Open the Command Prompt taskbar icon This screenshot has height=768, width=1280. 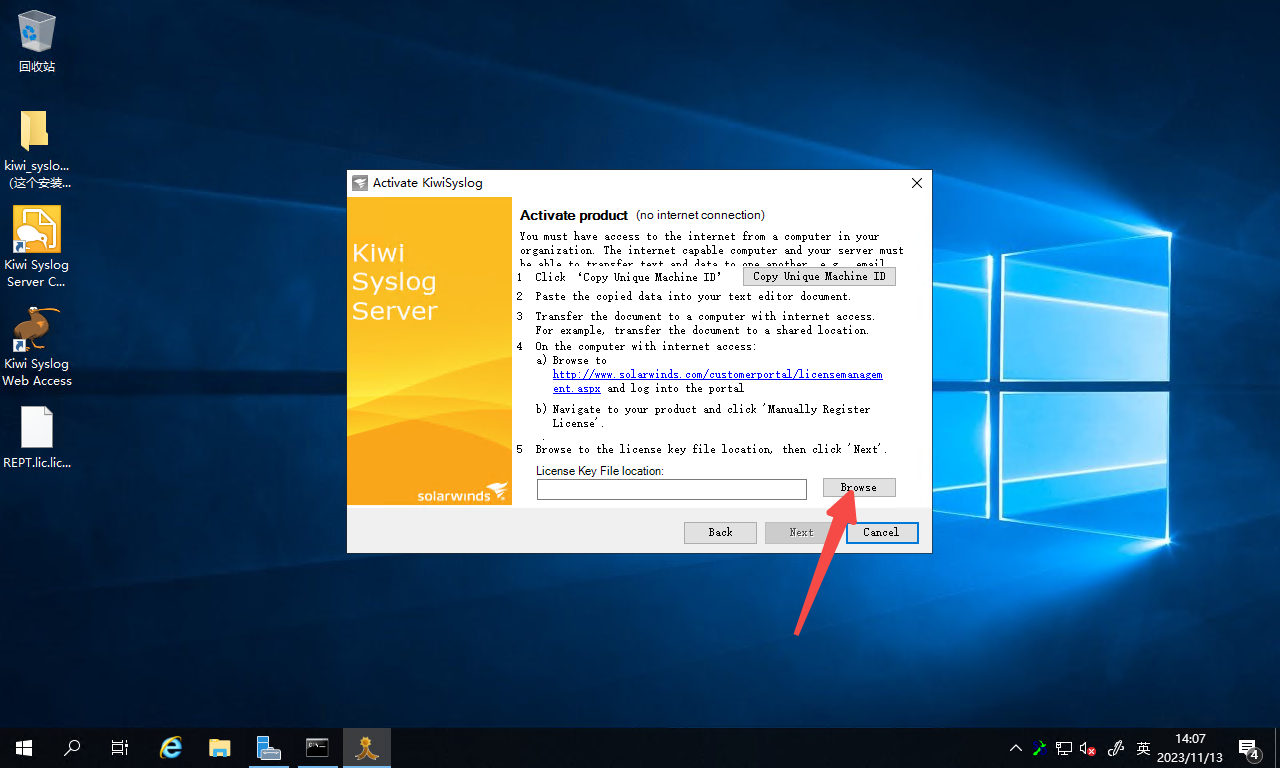pyautogui.click(x=317, y=748)
